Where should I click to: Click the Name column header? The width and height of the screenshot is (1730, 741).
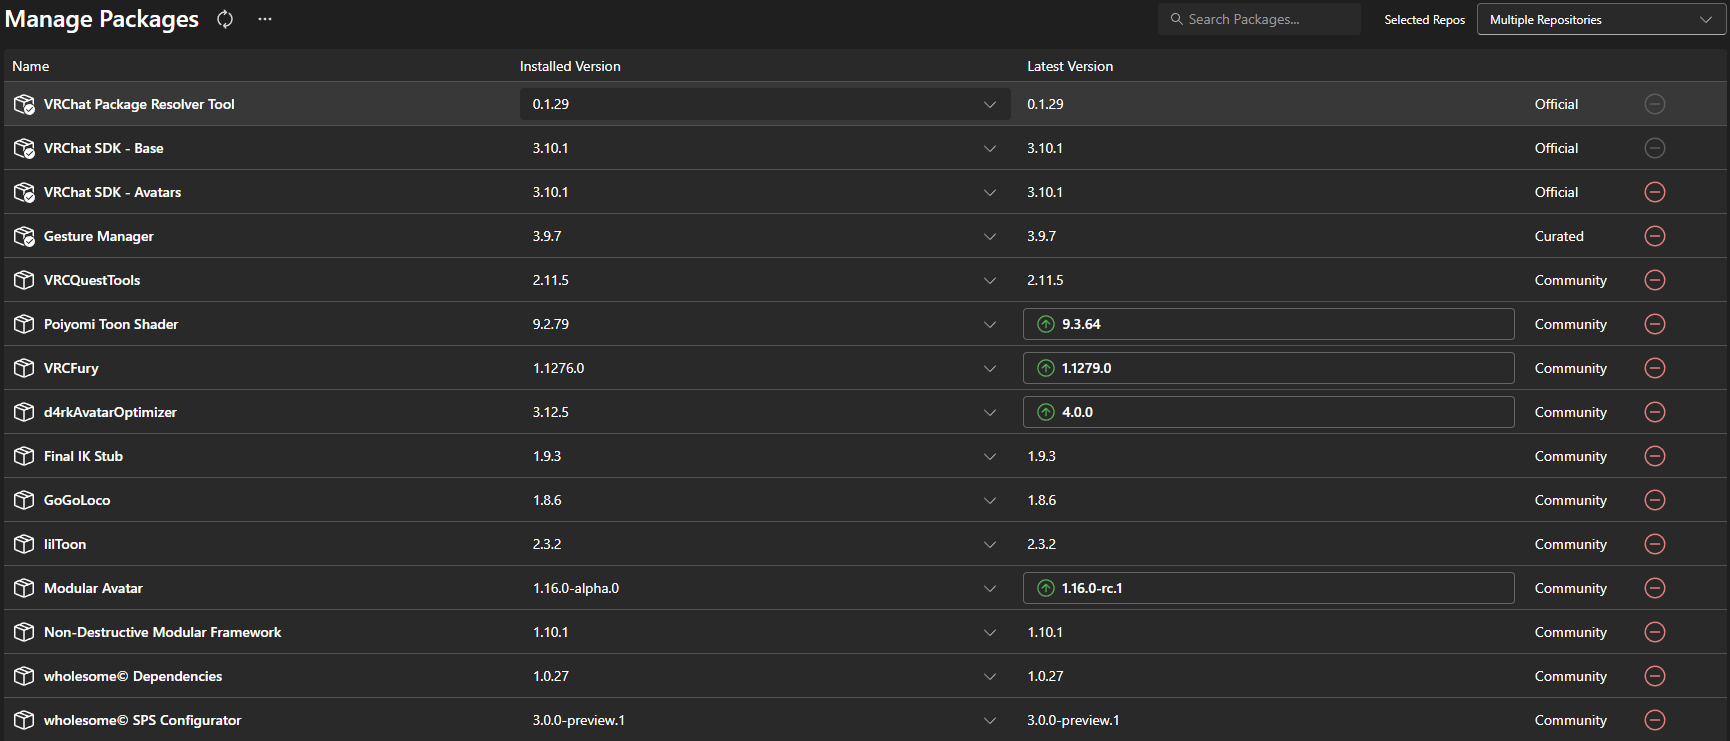coord(31,66)
